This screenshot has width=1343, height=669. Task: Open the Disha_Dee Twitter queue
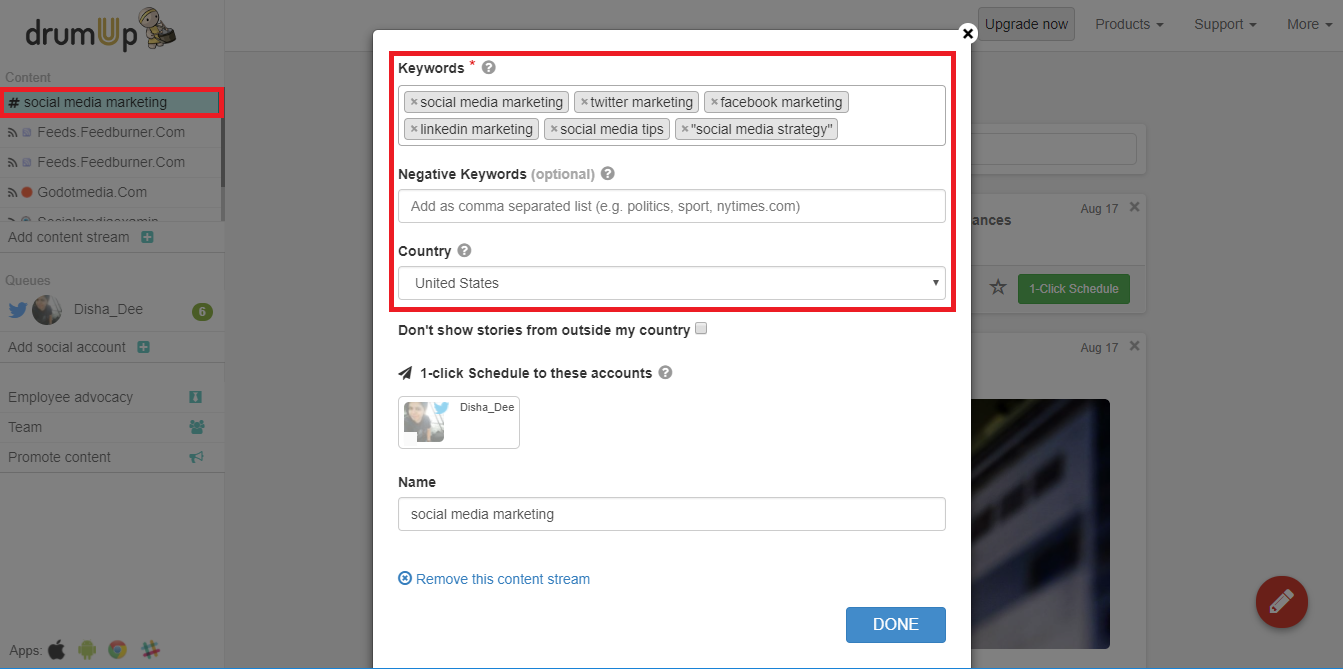pyautogui.click(x=110, y=310)
